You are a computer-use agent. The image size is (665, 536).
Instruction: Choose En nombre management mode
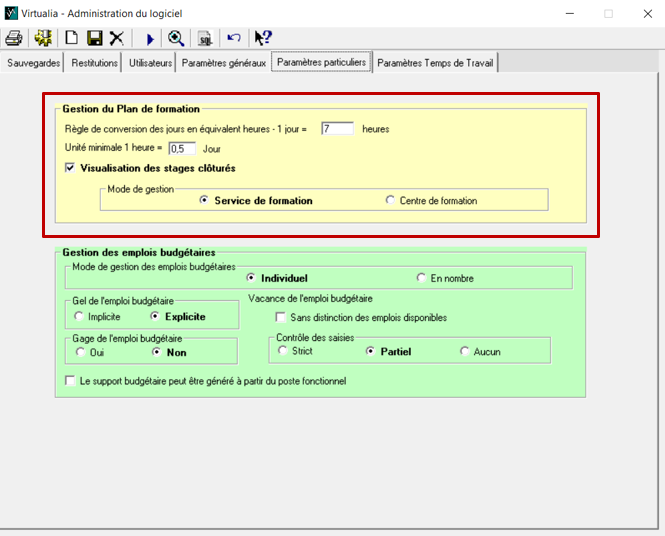click(x=422, y=278)
